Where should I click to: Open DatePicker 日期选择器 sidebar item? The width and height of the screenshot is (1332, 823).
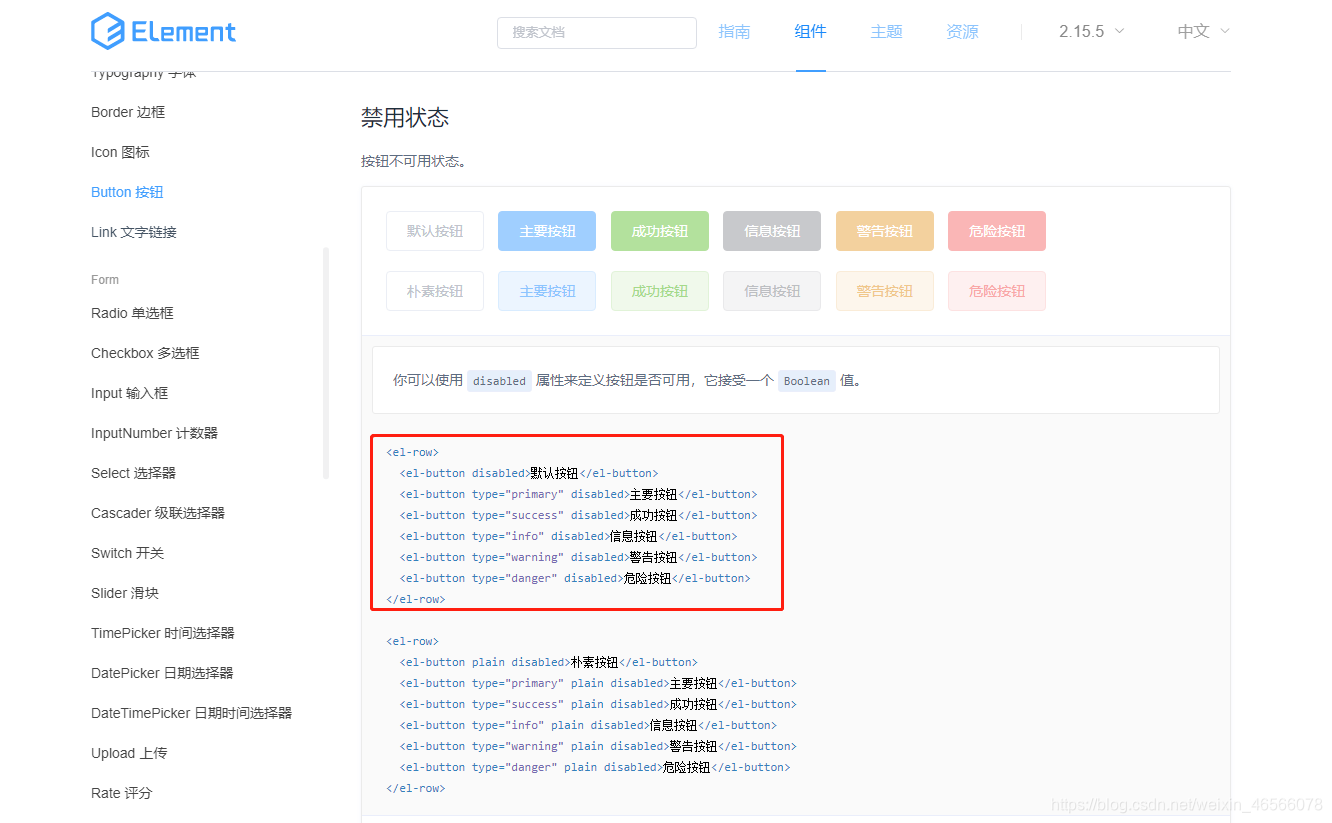pyautogui.click(x=162, y=673)
